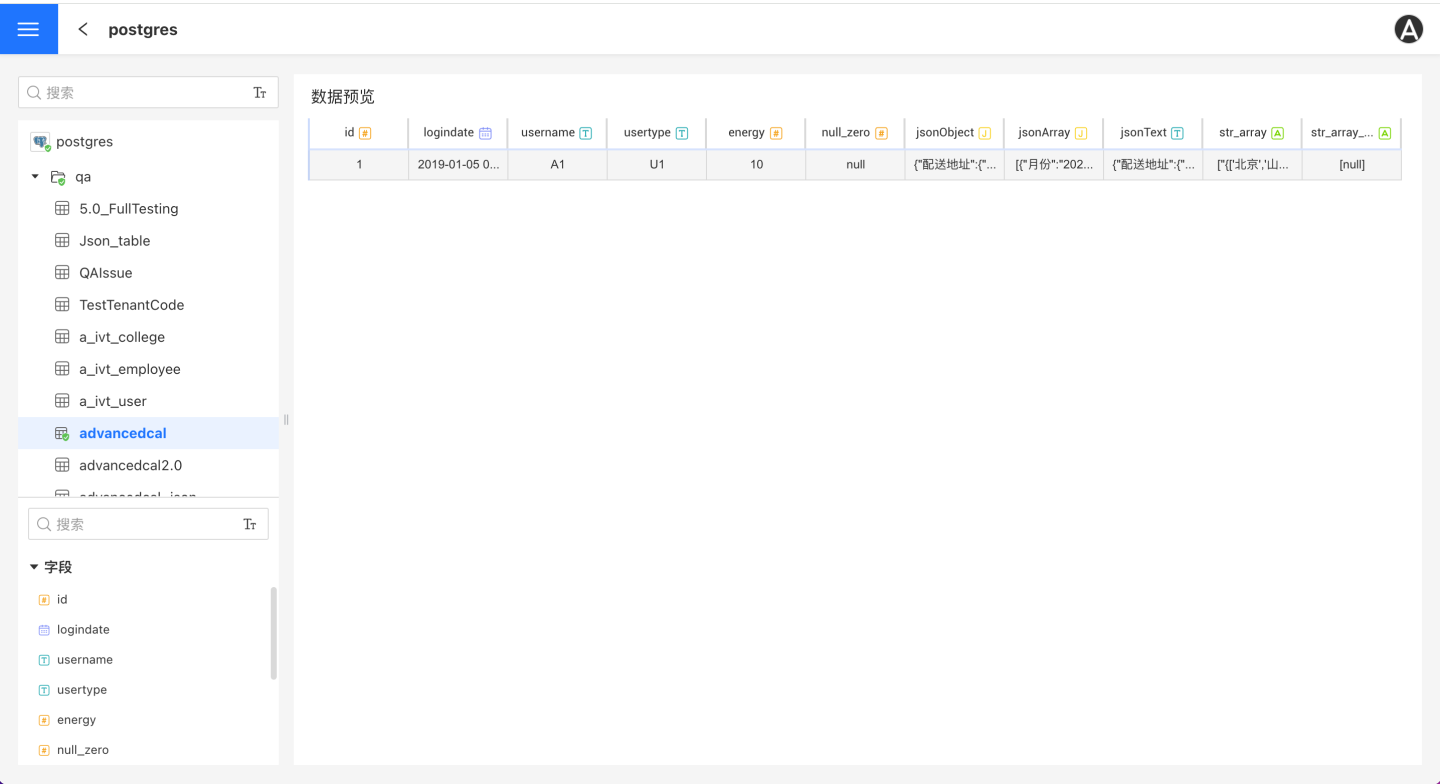Viewport: 1440px width, 784px height.
Task: Click the fields list vertical scrollbar
Action: click(273, 633)
